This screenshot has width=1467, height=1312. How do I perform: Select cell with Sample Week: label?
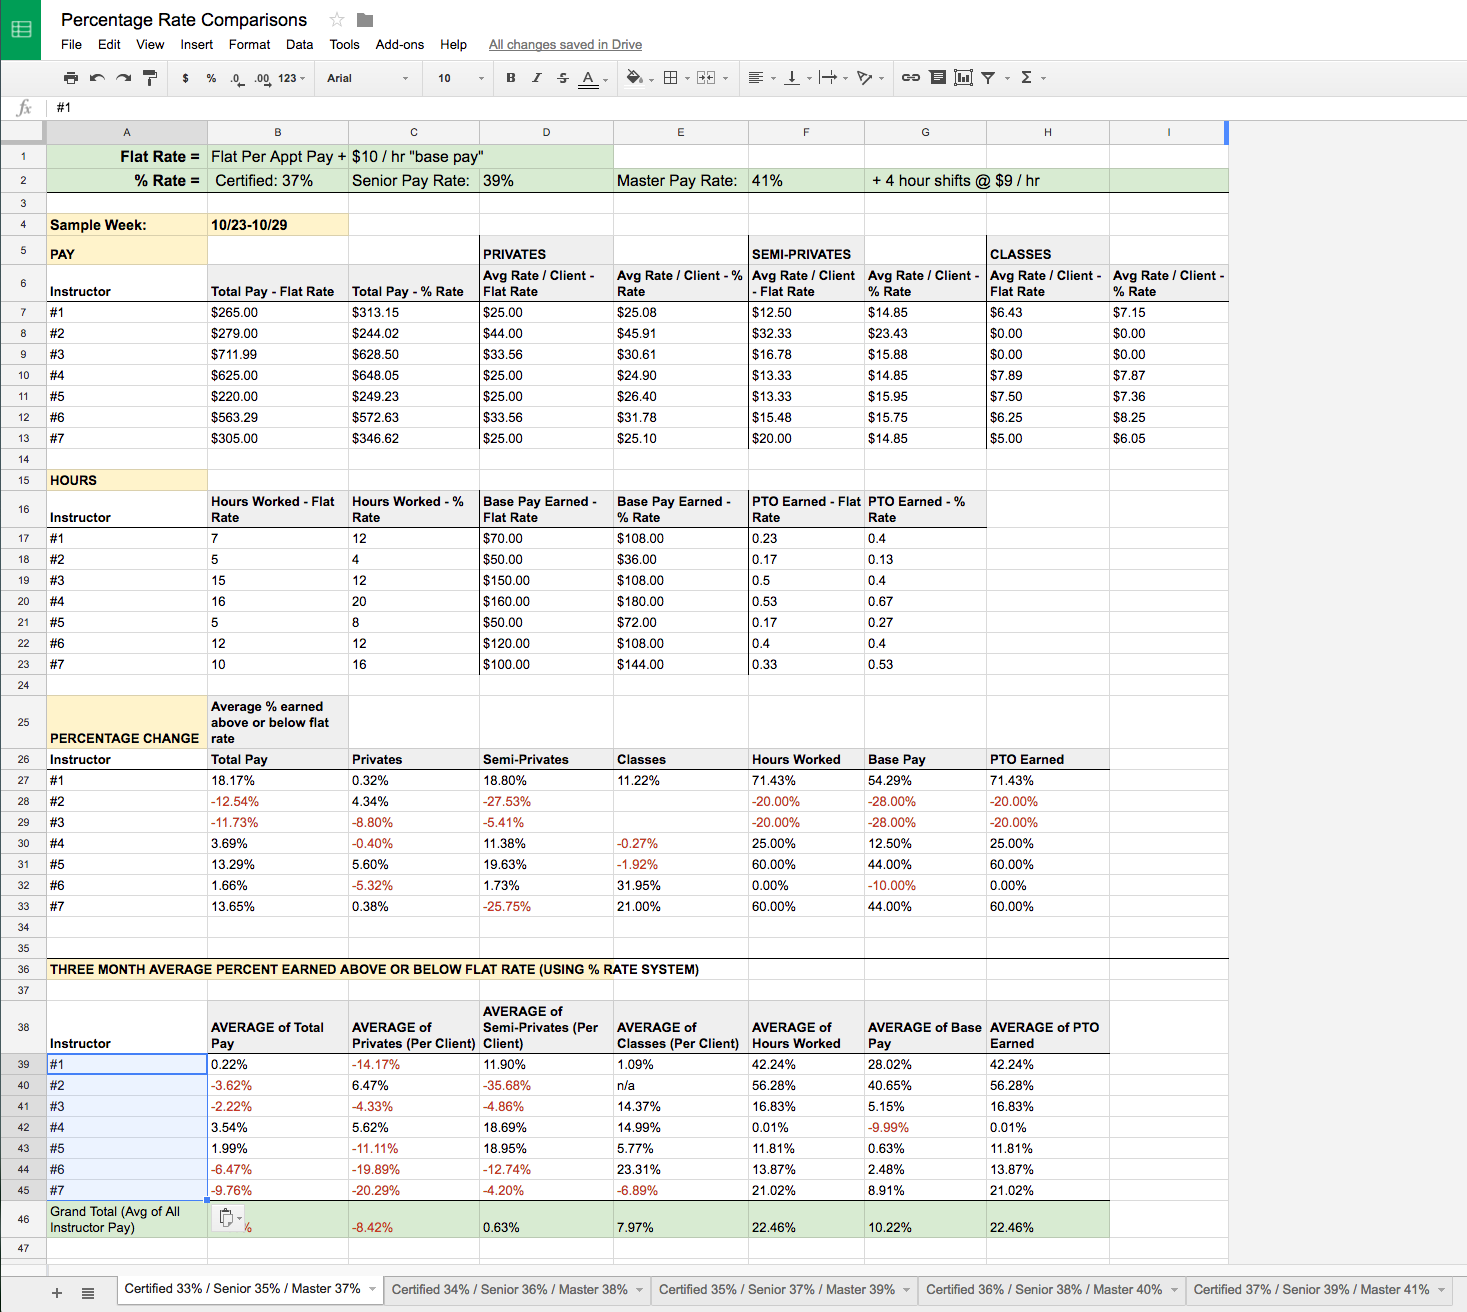click(x=127, y=225)
